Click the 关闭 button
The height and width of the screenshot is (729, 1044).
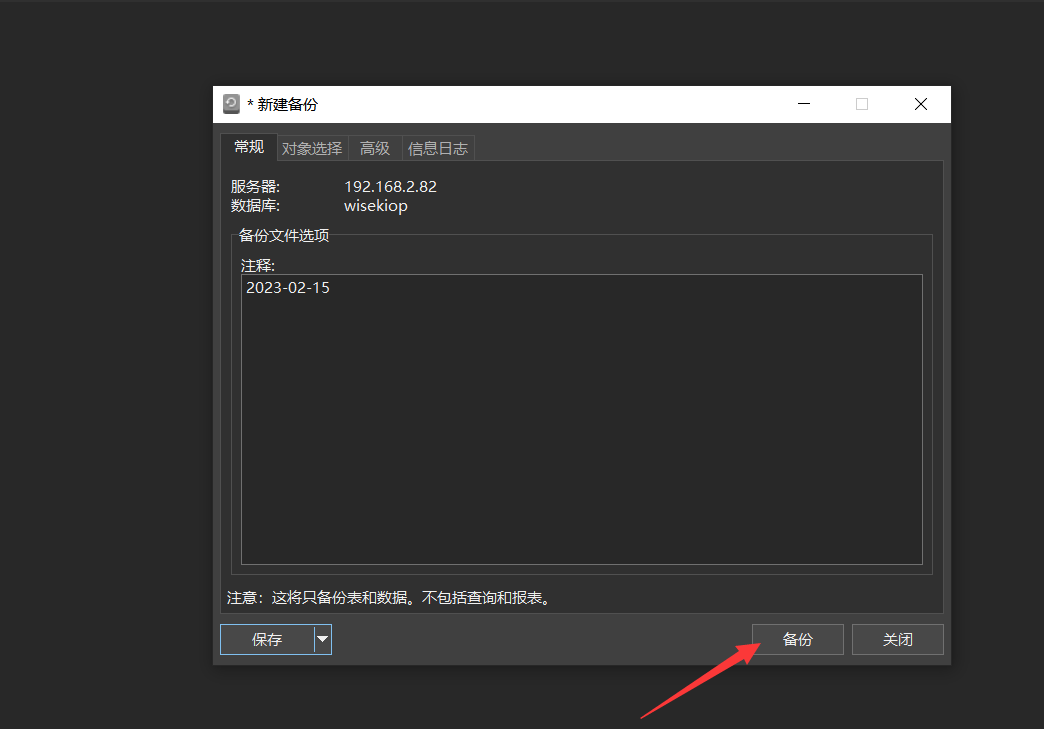898,640
